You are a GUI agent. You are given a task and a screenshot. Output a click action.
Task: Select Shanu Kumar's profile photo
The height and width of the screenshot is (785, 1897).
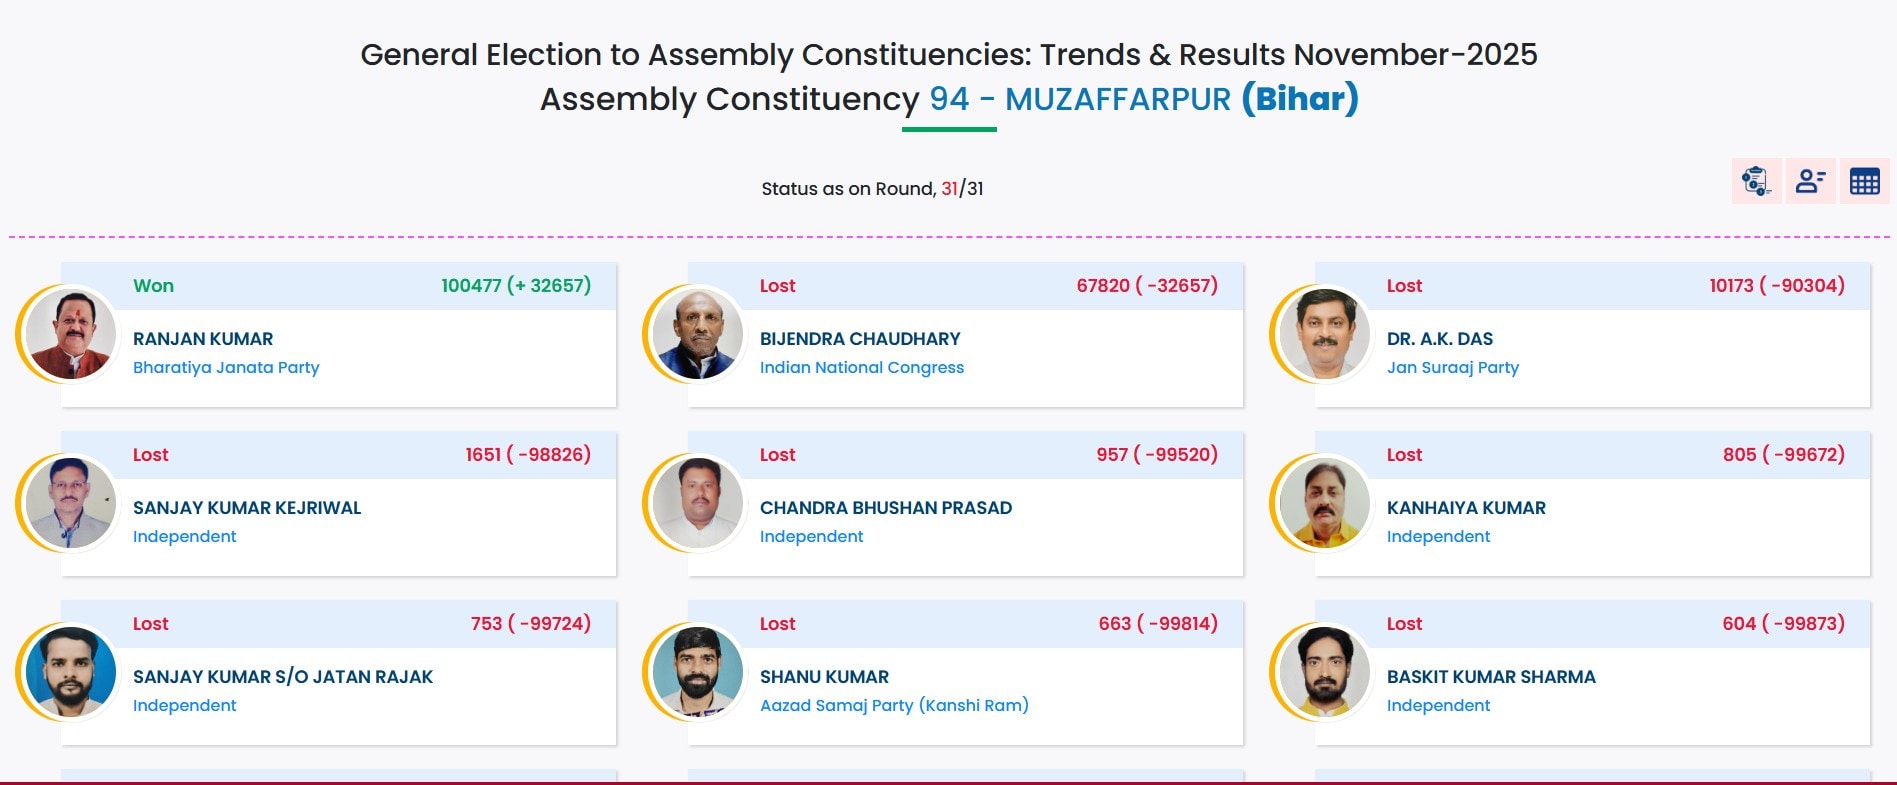(697, 672)
